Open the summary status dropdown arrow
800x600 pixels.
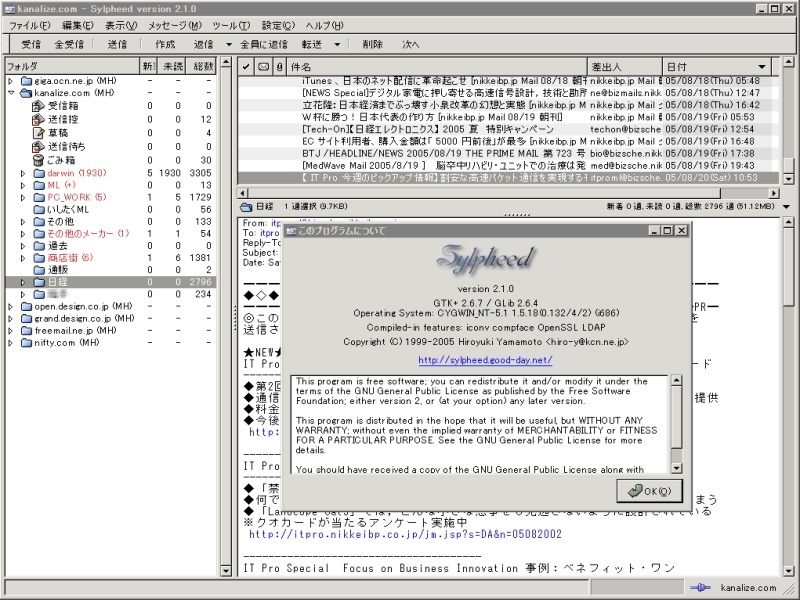pos(786,207)
